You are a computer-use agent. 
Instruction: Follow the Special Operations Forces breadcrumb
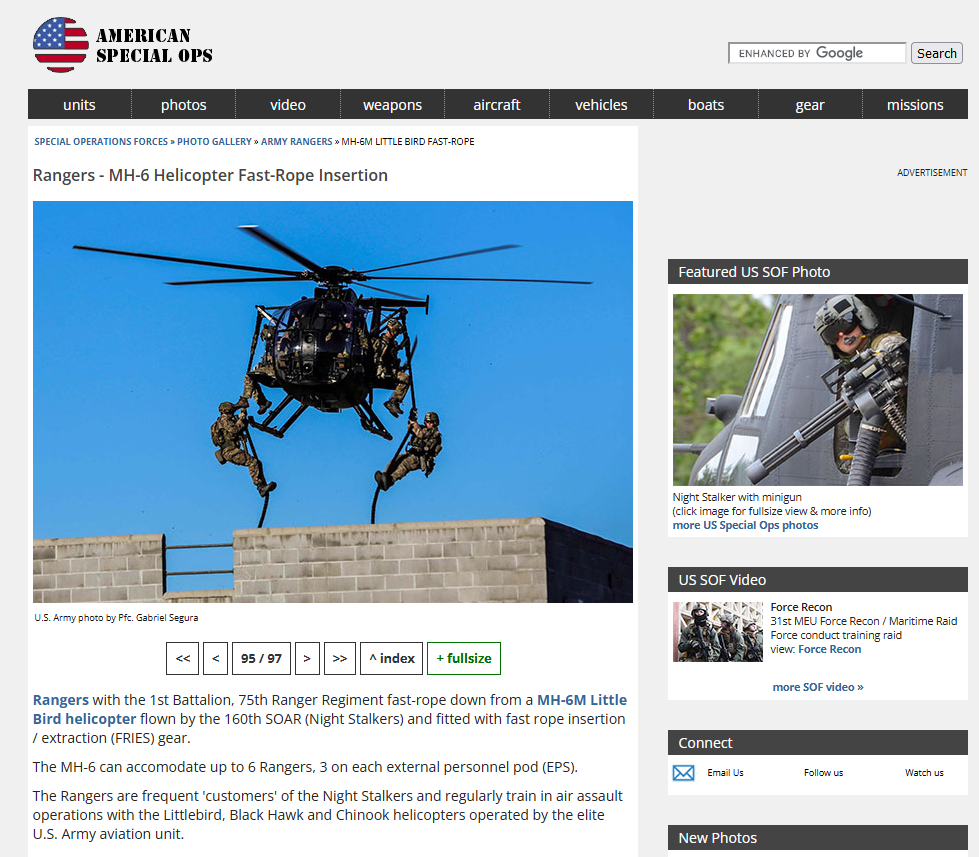tap(101, 142)
